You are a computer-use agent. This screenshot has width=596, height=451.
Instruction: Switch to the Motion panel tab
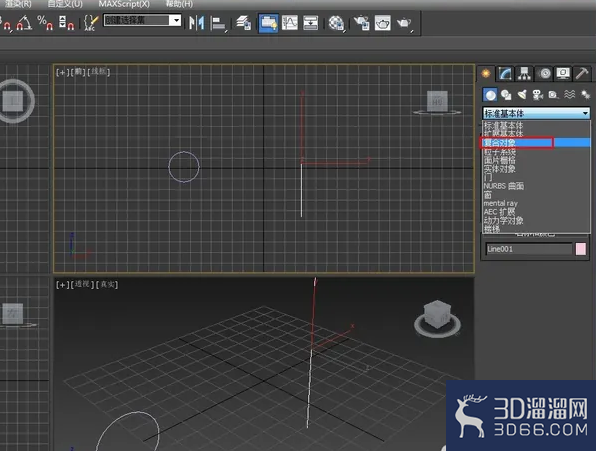point(544,73)
